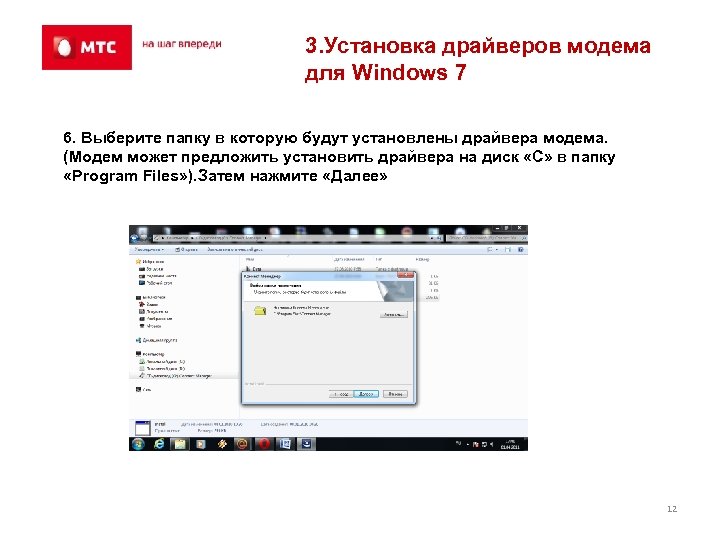This screenshot has width=720, height=540.
Task: Close the Коннект Менеджер installer dialog
Action: tap(405, 275)
